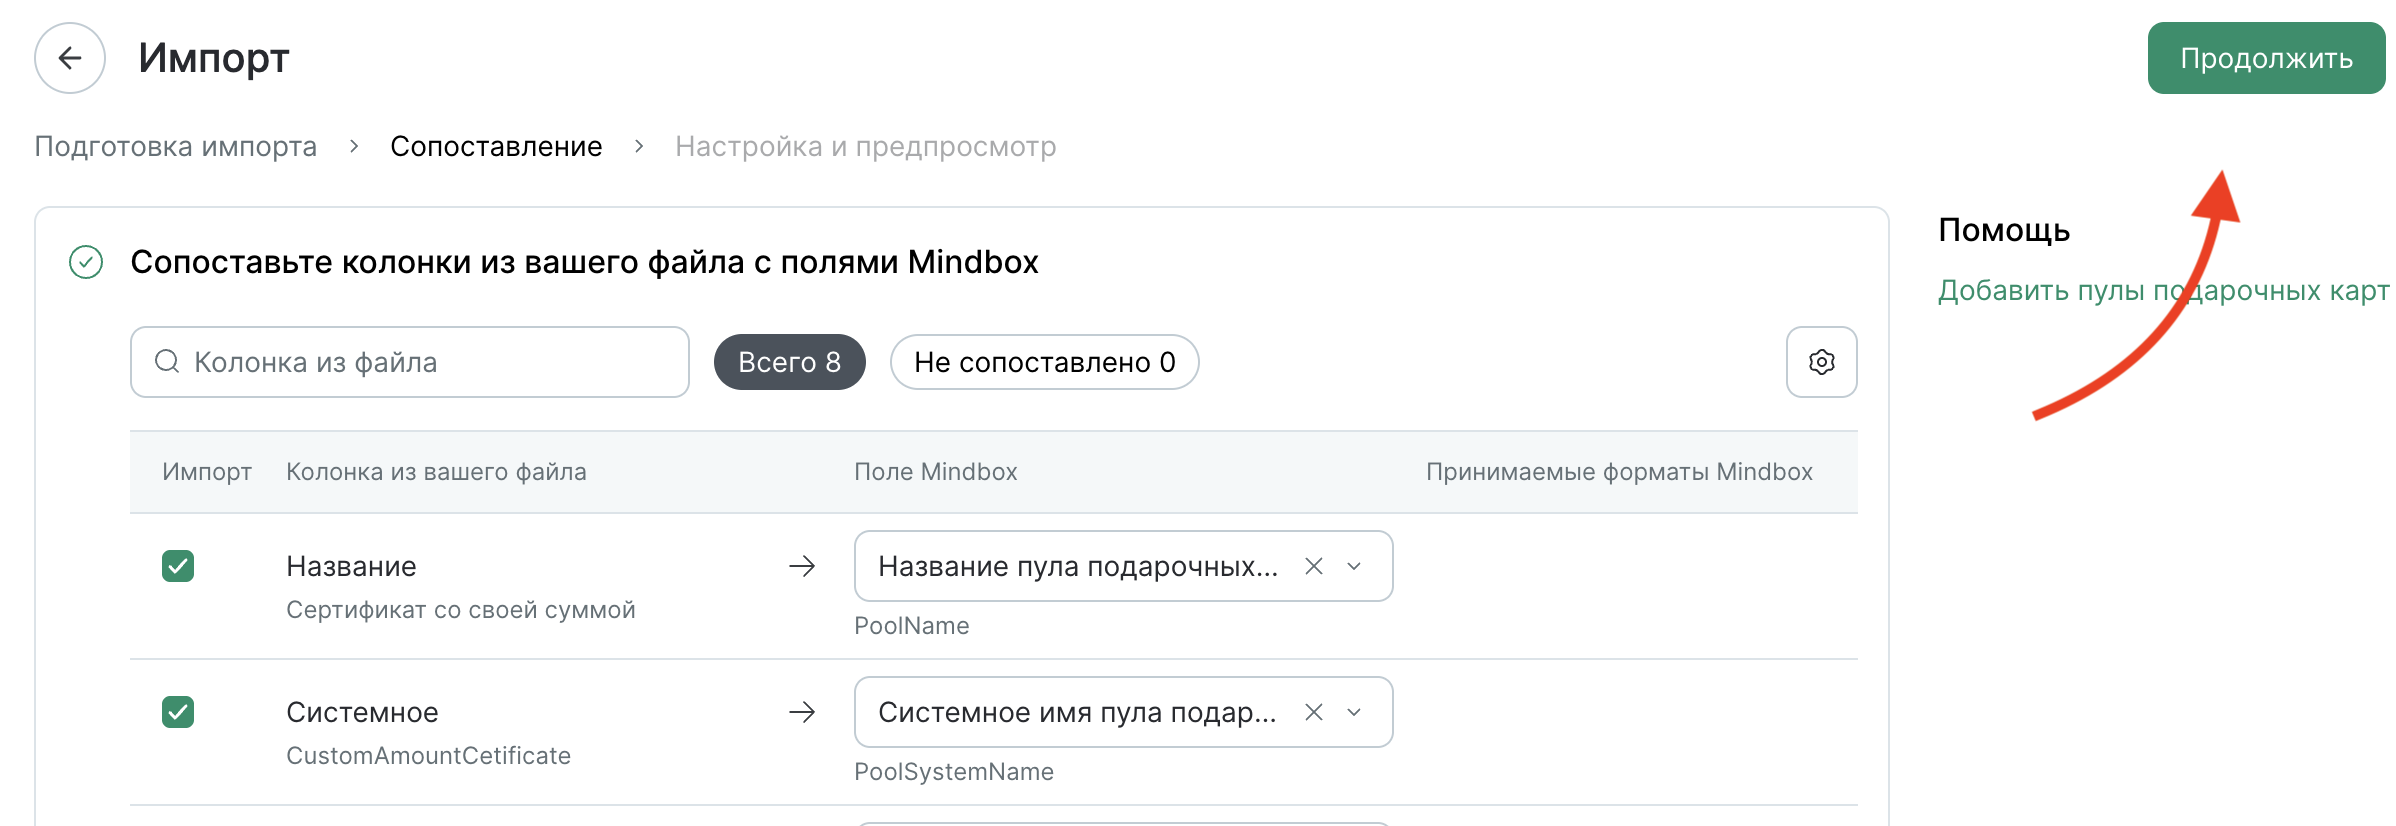Open the Название пула подарочных dropdown
Viewport: 2396px width, 826px height.
(1123, 566)
